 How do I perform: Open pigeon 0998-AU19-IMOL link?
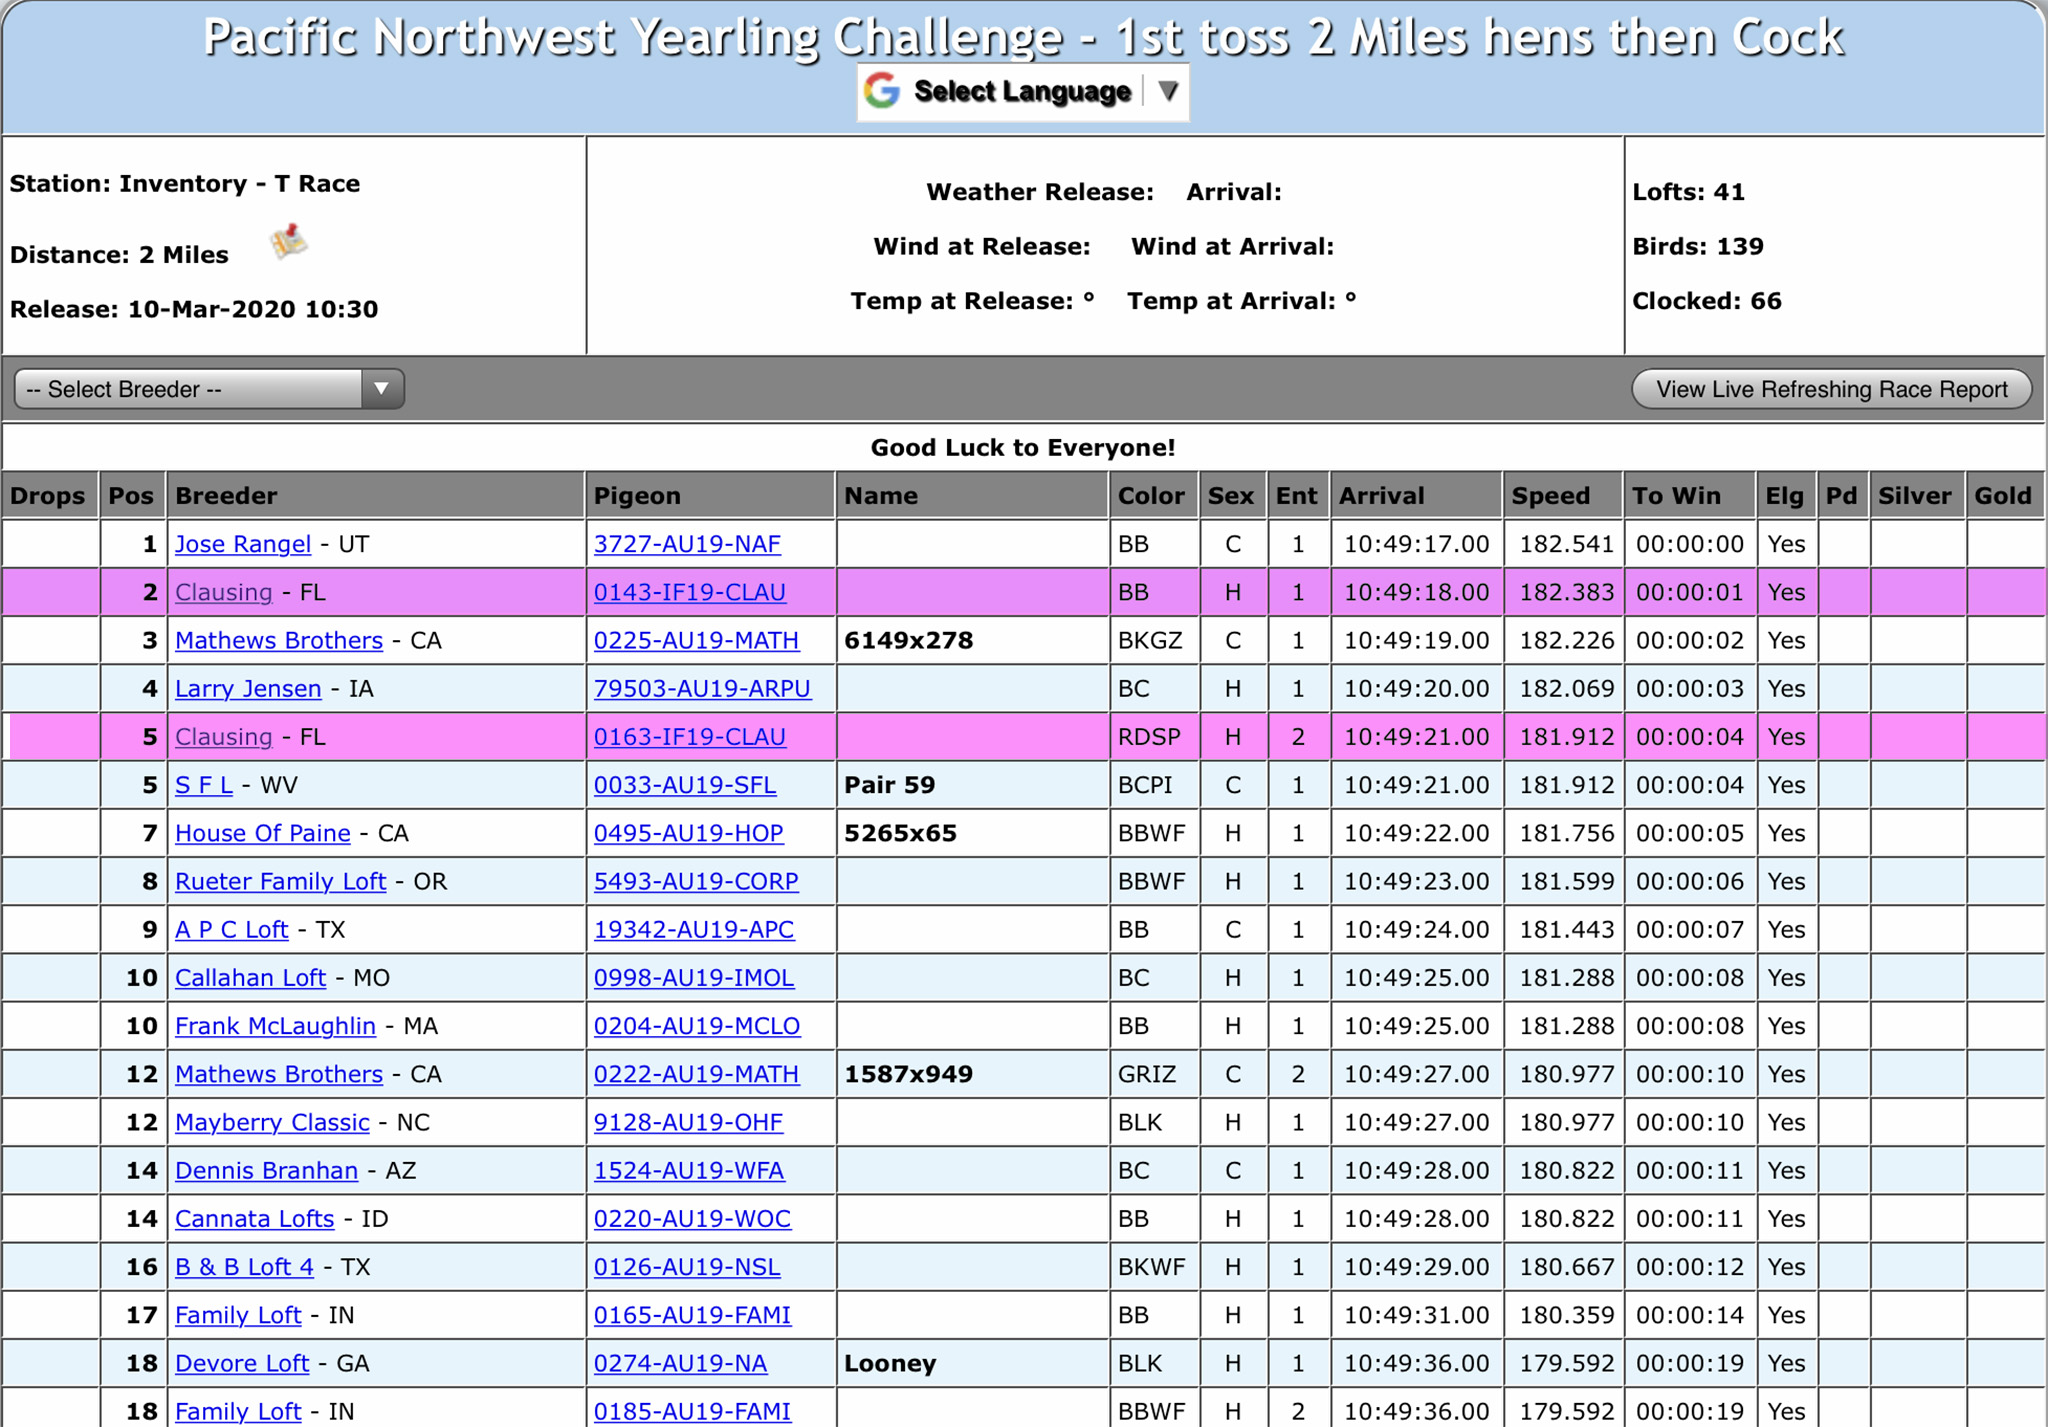pyautogui.click(x=694, y=978)
